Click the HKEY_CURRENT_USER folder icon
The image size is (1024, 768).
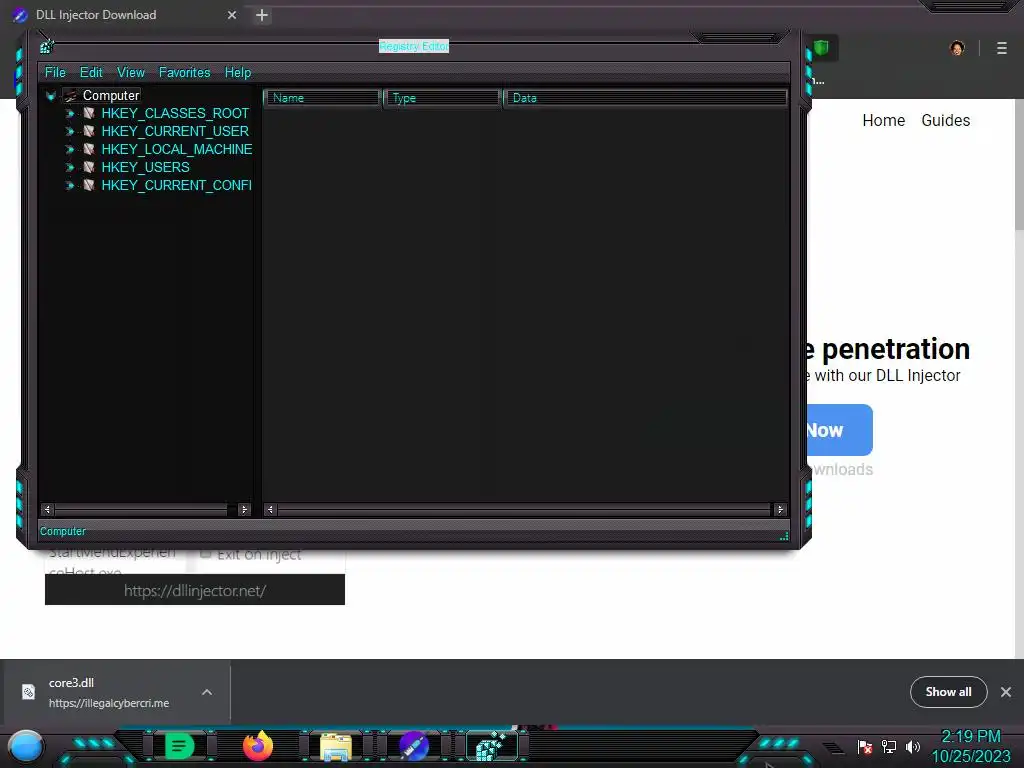point(89,131)
